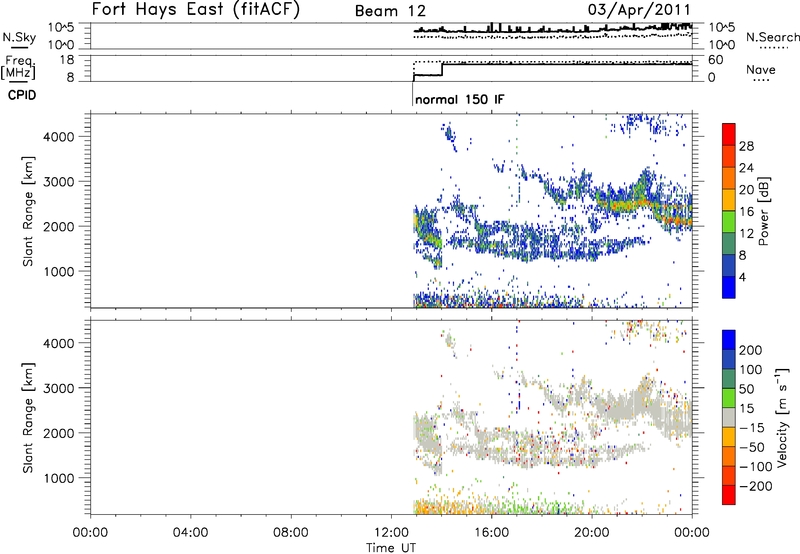The height and width of the screenshot is (554, 800).
Task: Click the Slant Range label of power panel
Action: 28,211
